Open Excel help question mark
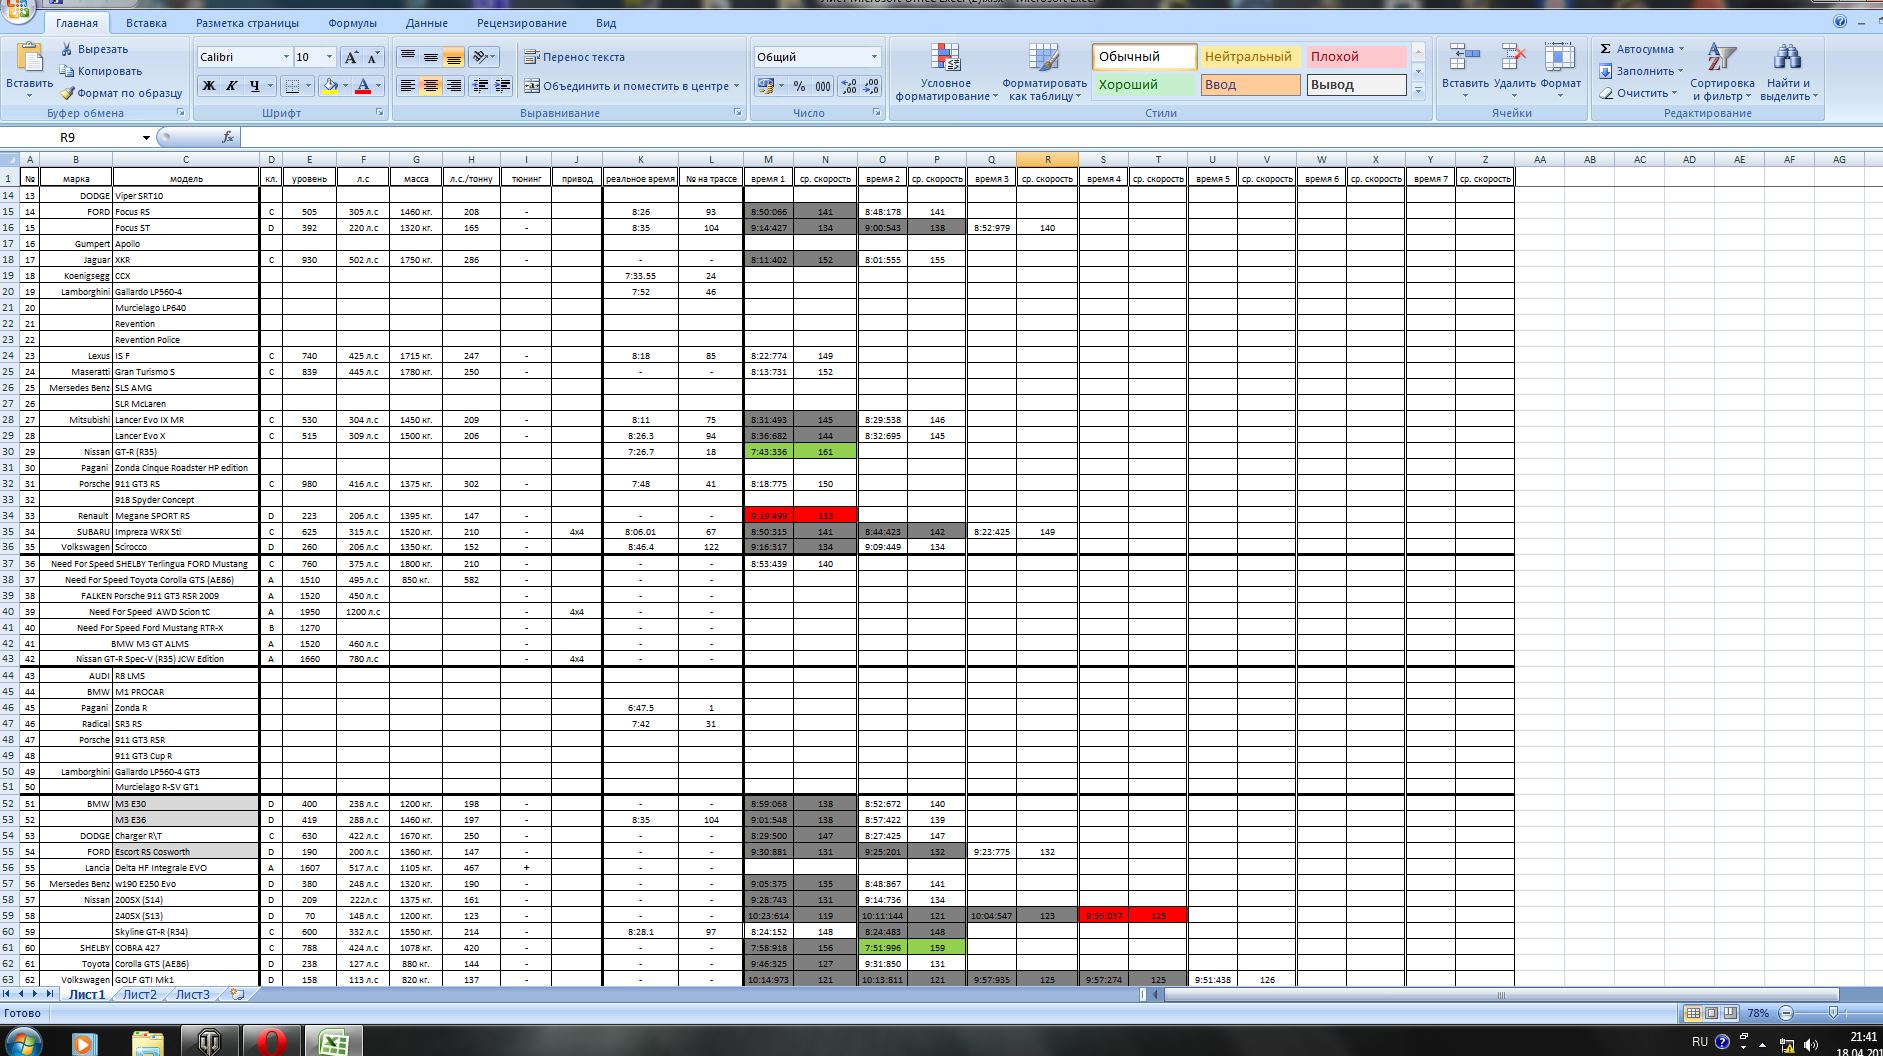 (x=1840, y=21)
